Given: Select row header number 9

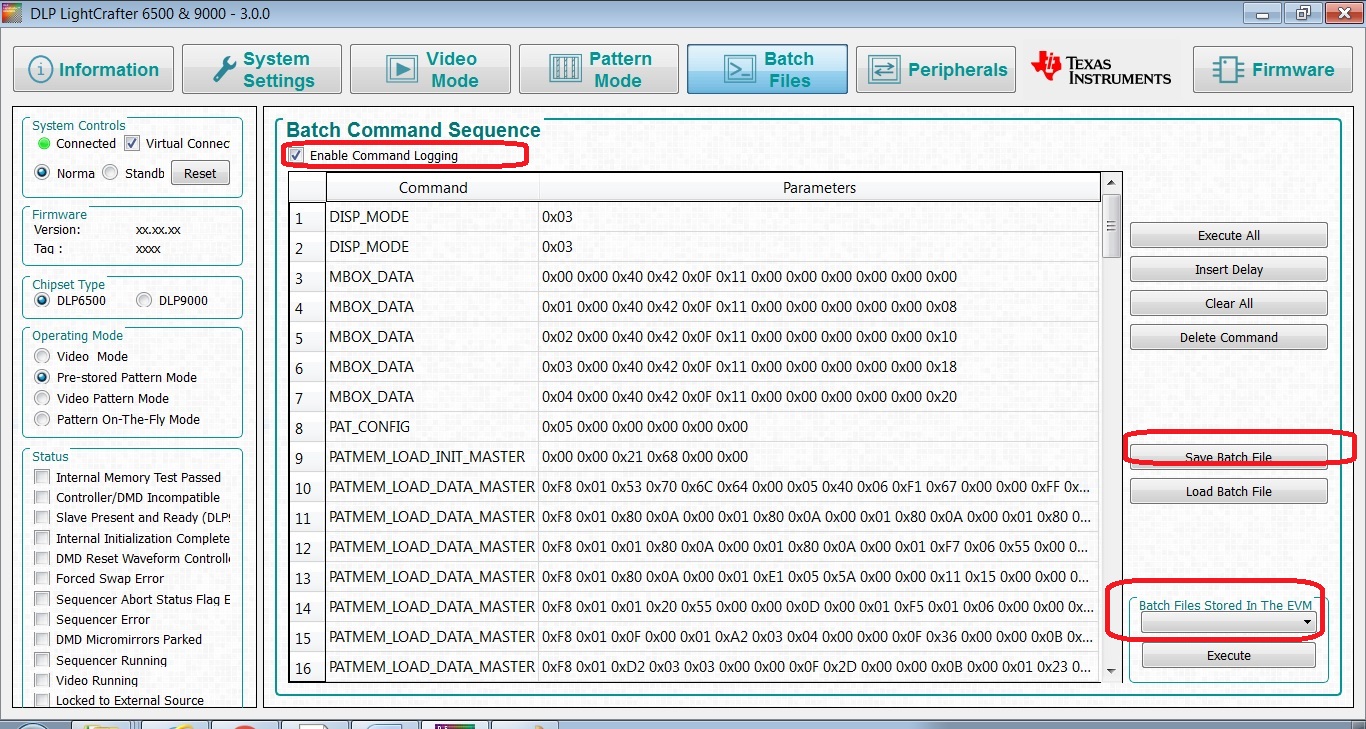Looking at the screenshot, I should tap(307, 458).
